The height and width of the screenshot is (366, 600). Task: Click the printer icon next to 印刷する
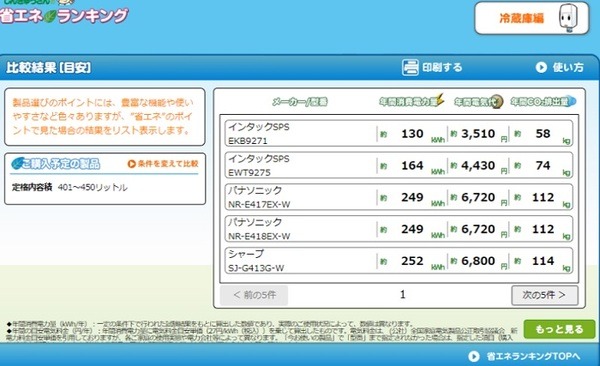[410, 67]
